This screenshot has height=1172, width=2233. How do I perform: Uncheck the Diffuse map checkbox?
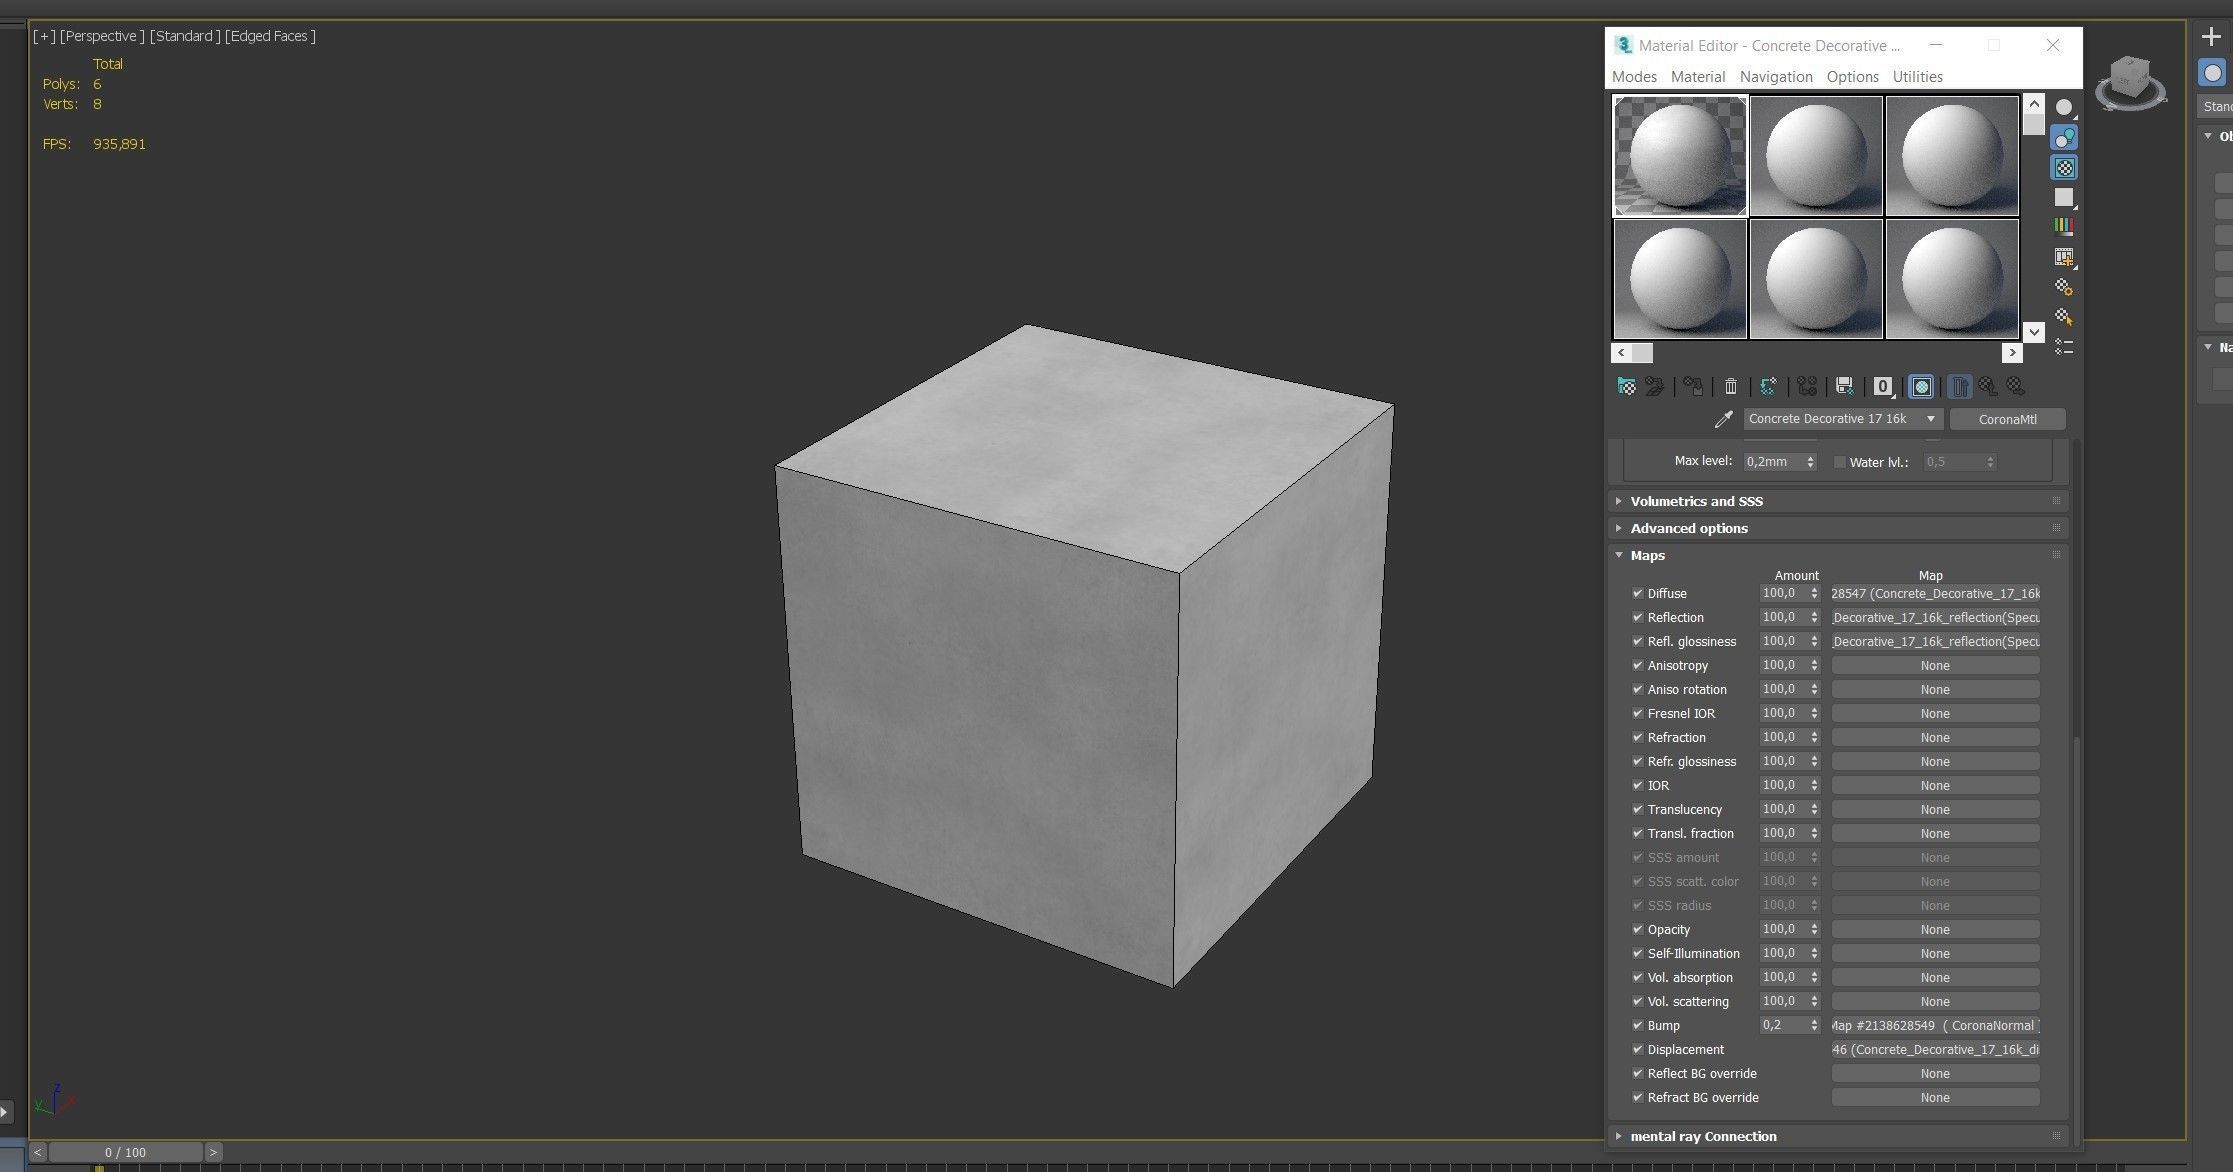coord(1638,593)
